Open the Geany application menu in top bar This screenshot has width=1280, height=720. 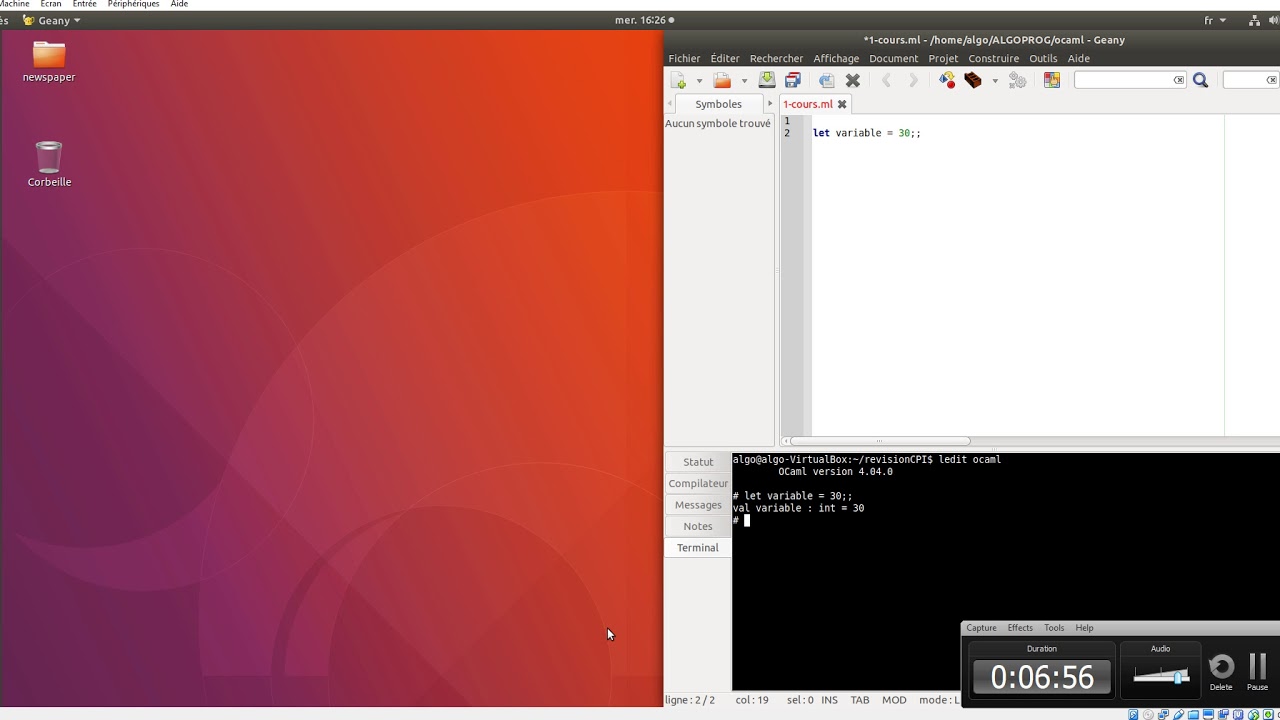[52, 20]
